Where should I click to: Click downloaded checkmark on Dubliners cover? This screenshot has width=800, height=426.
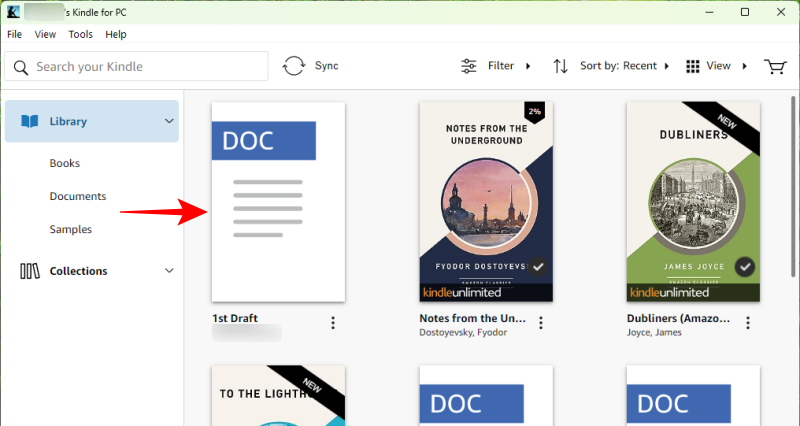[745, 266]
